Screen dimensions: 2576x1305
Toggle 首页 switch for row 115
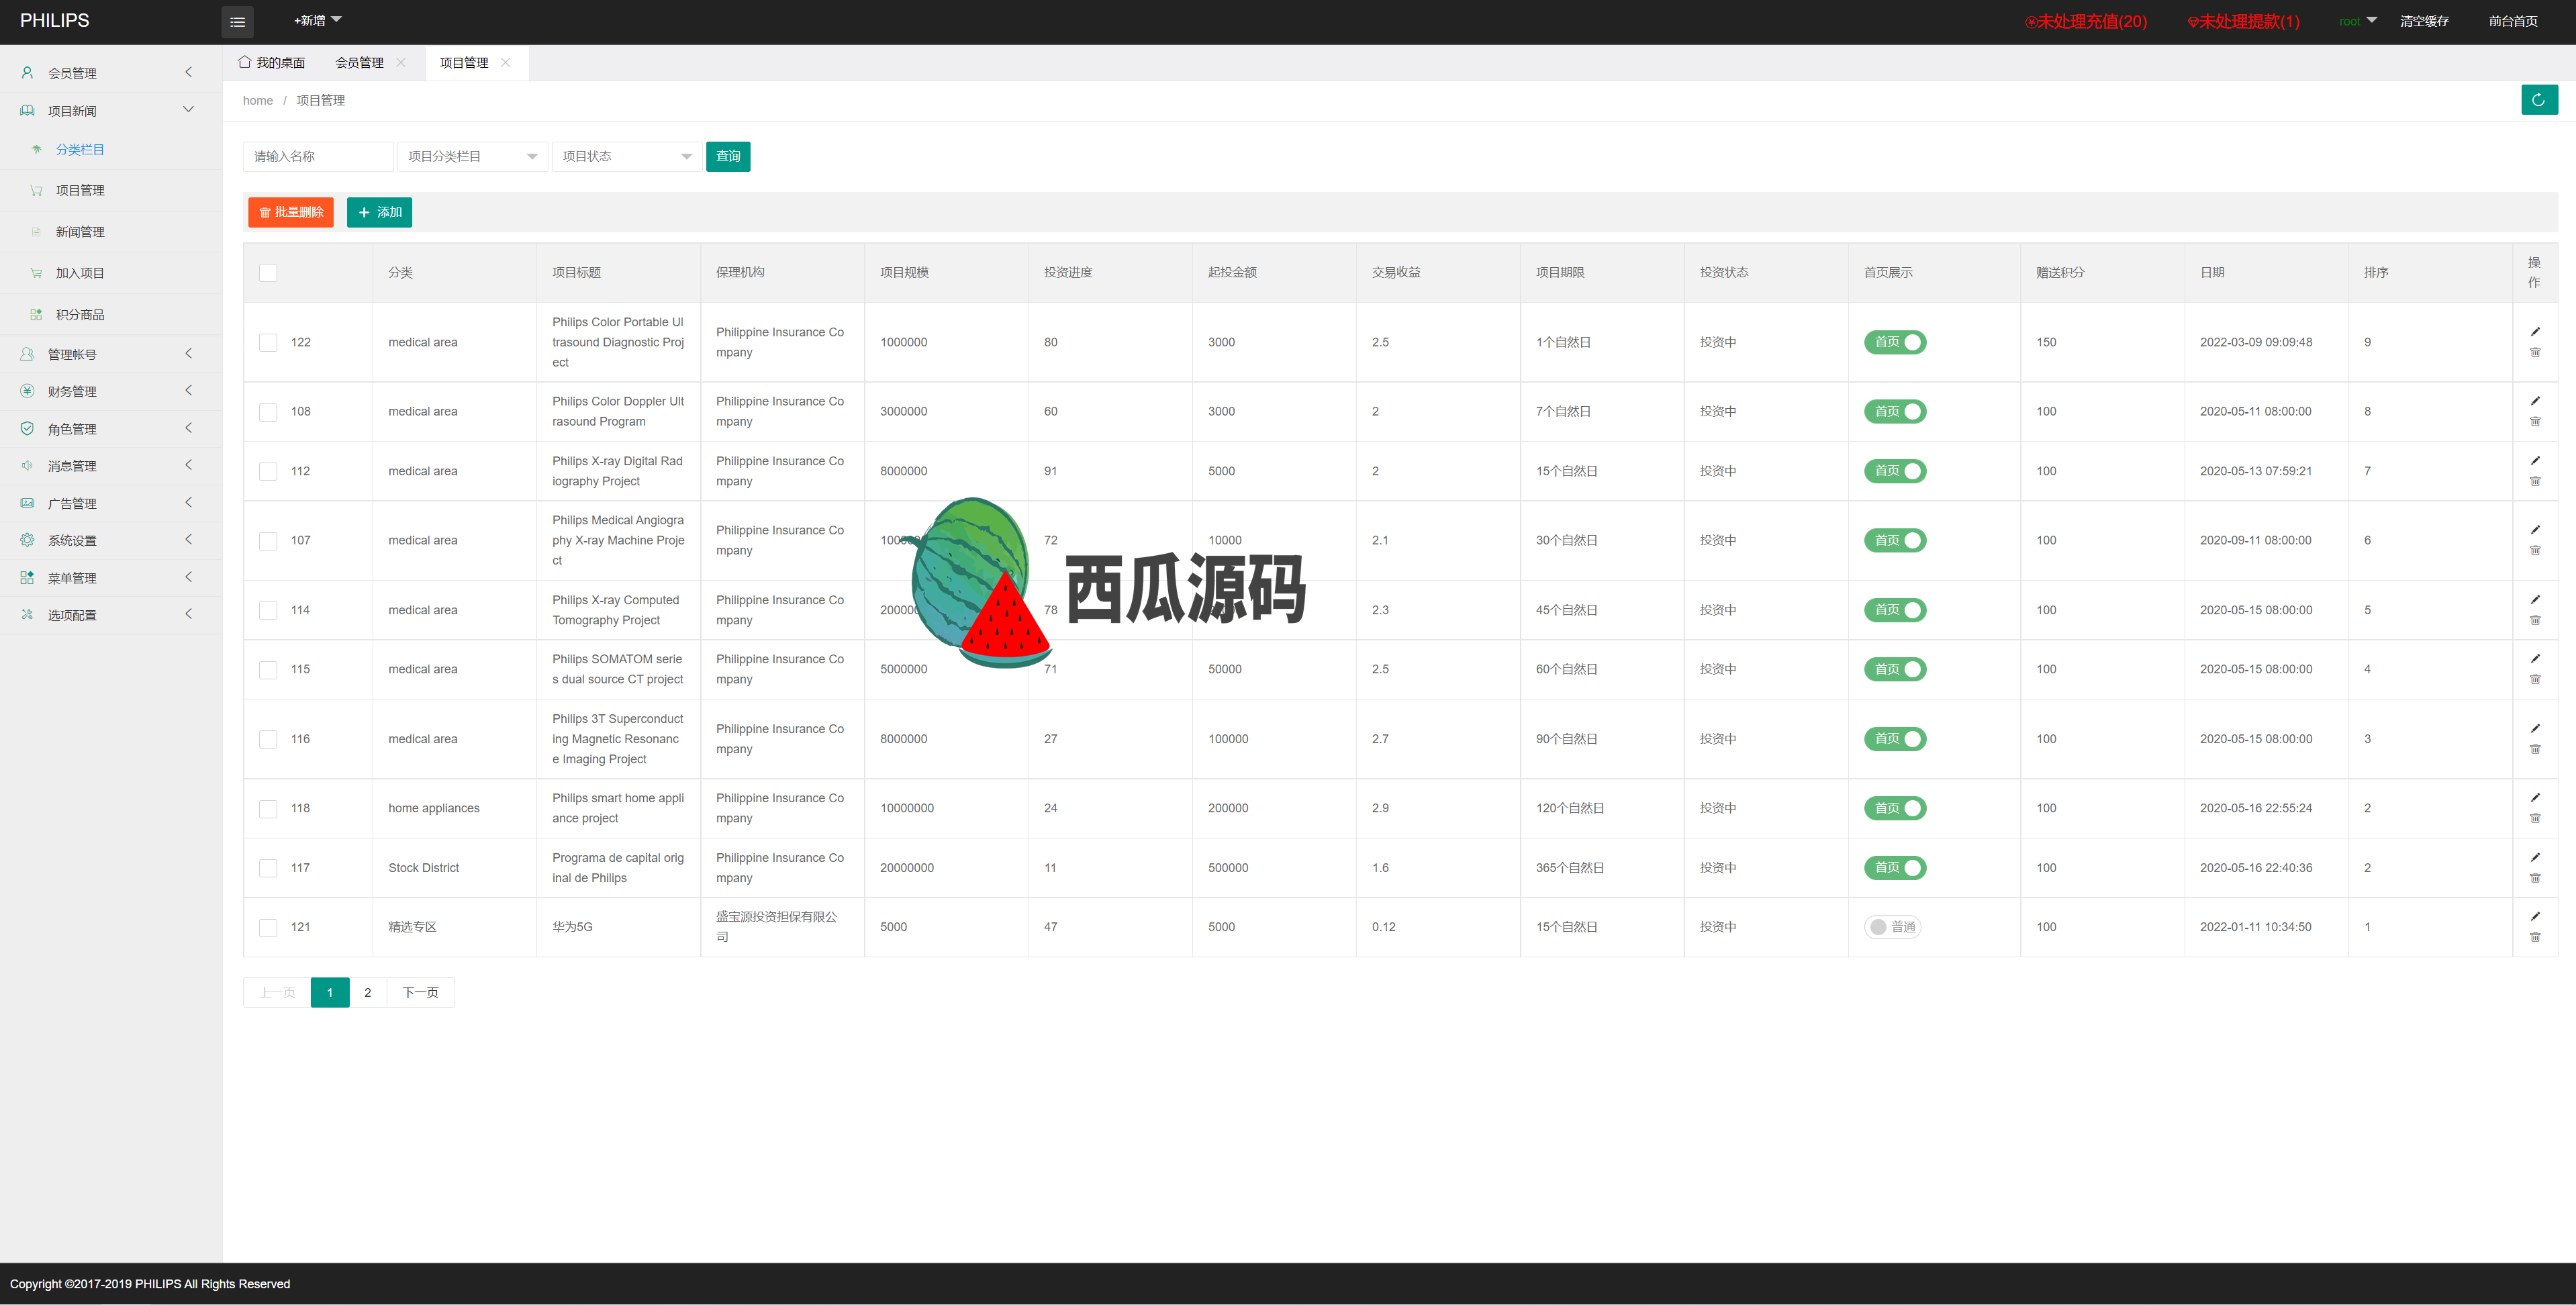(1895, 669)
